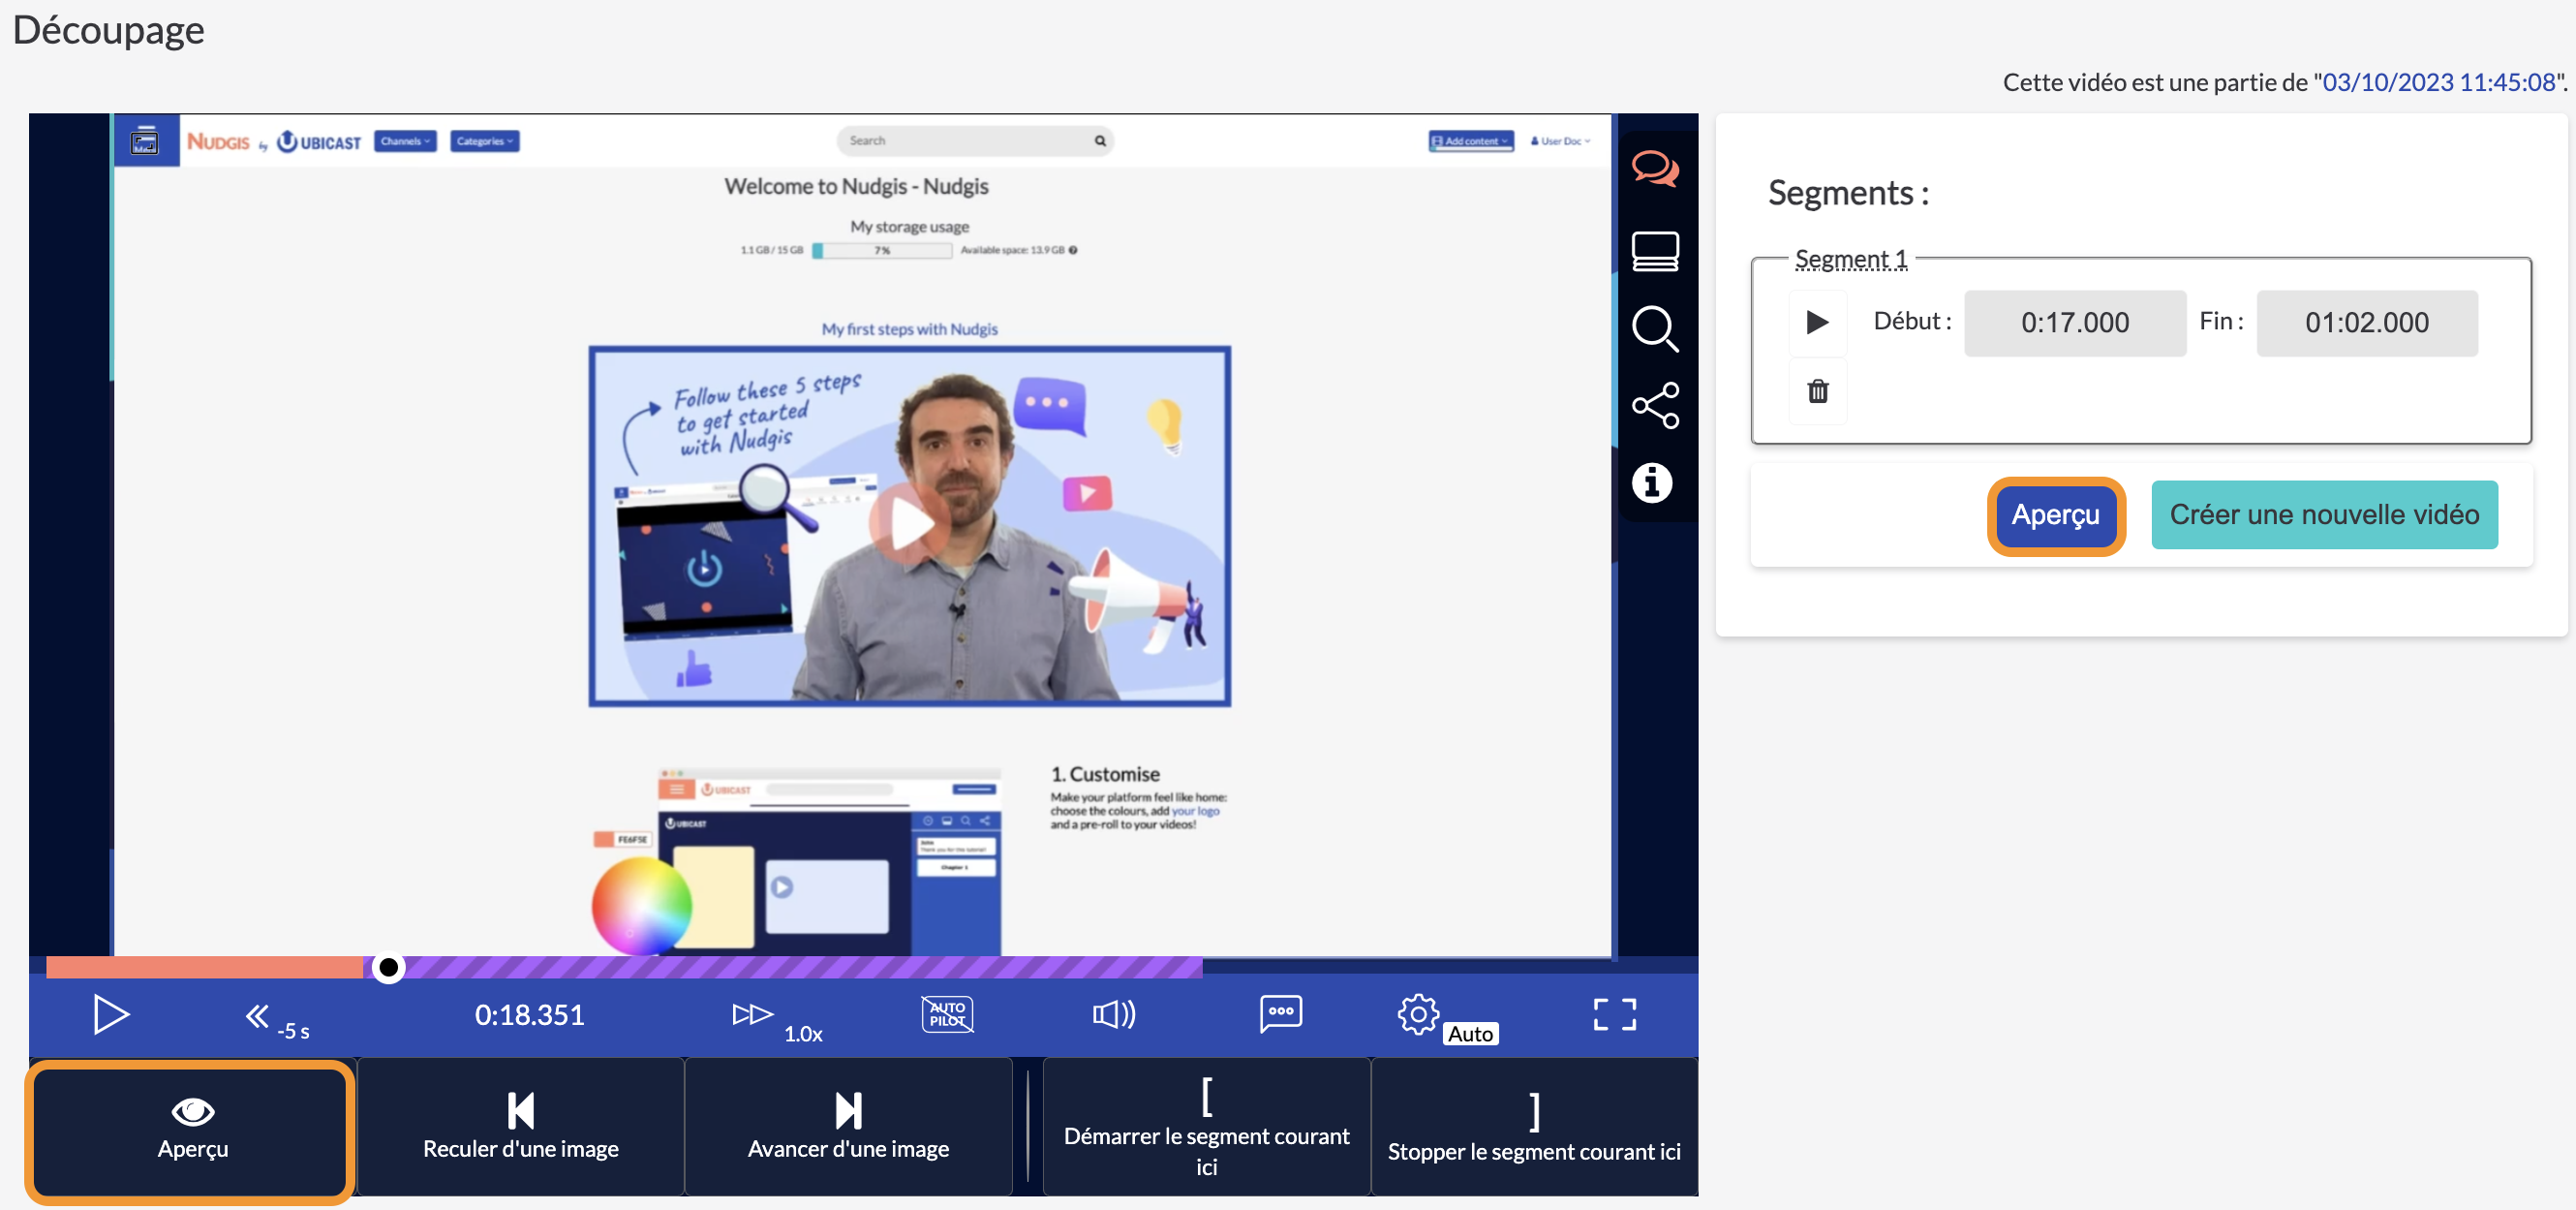Click Démarrer le segment courant ici
Viewport: 2576px width, 1210px height.
coord(1206,1127)
